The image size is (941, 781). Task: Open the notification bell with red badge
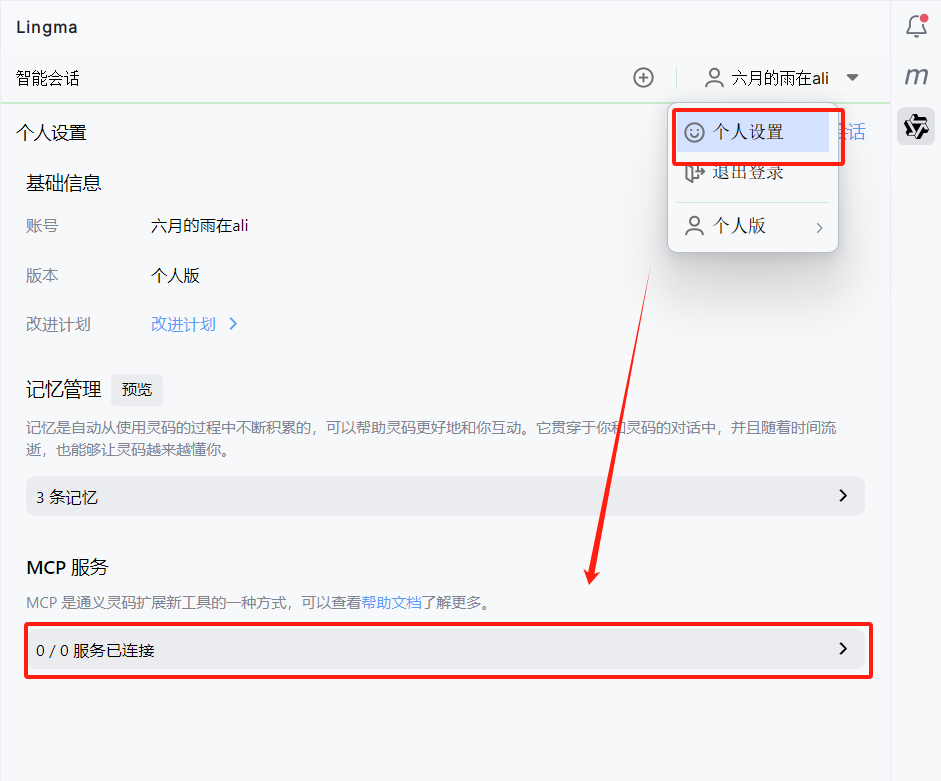click(x=916, y=27)
